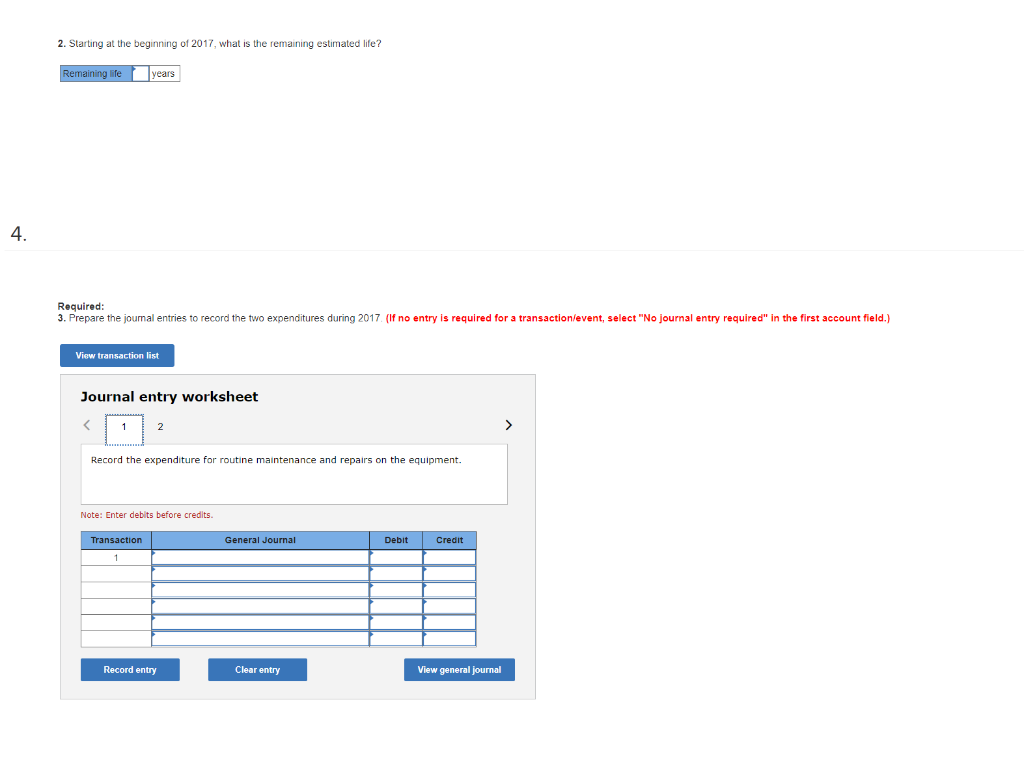Image resolution: width=1024 pixels, height=784 pixels.
Task: Click the left navigation chevron in journal worksheet
Action: coord(86,425)
